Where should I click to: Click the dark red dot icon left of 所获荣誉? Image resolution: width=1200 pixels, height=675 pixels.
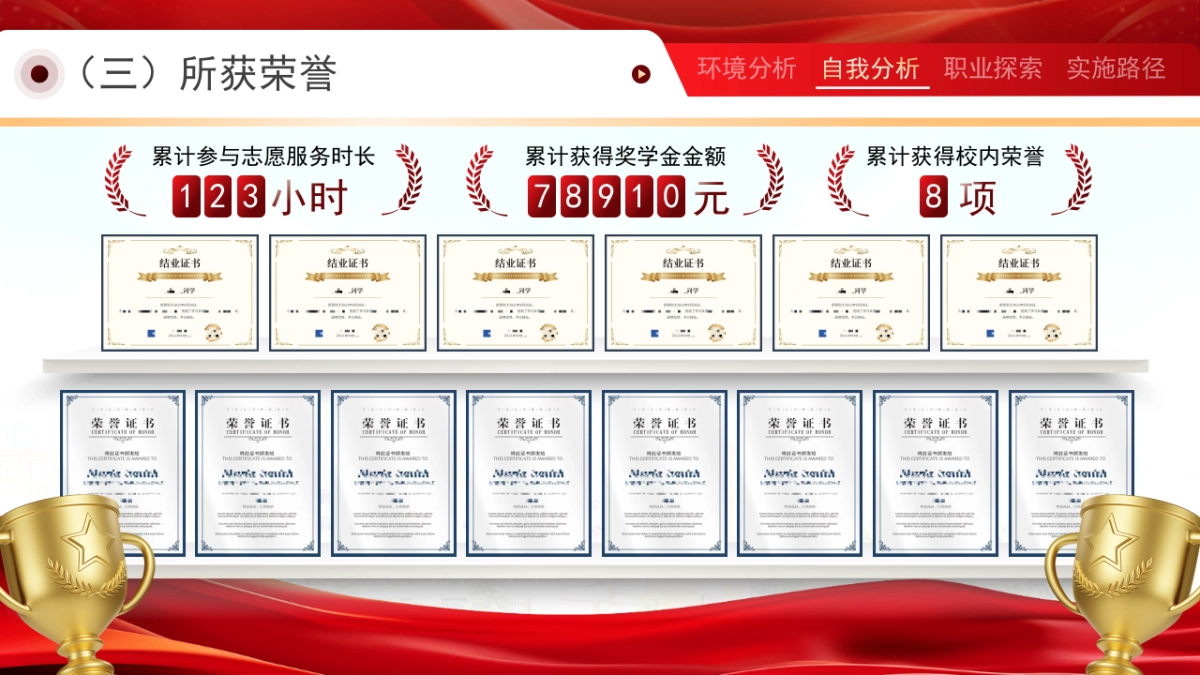40,73
